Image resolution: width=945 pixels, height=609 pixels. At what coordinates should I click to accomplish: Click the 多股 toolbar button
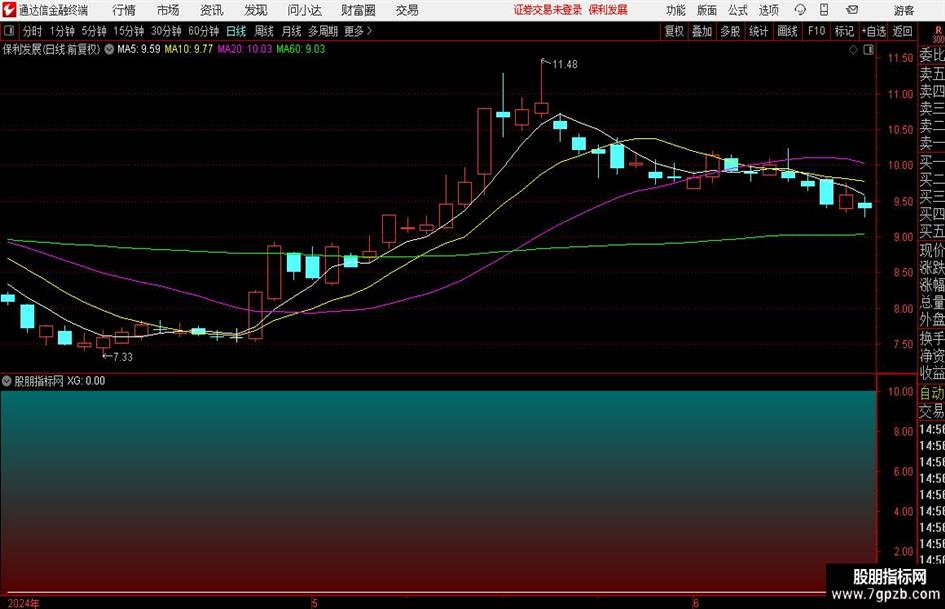(730, 31)
